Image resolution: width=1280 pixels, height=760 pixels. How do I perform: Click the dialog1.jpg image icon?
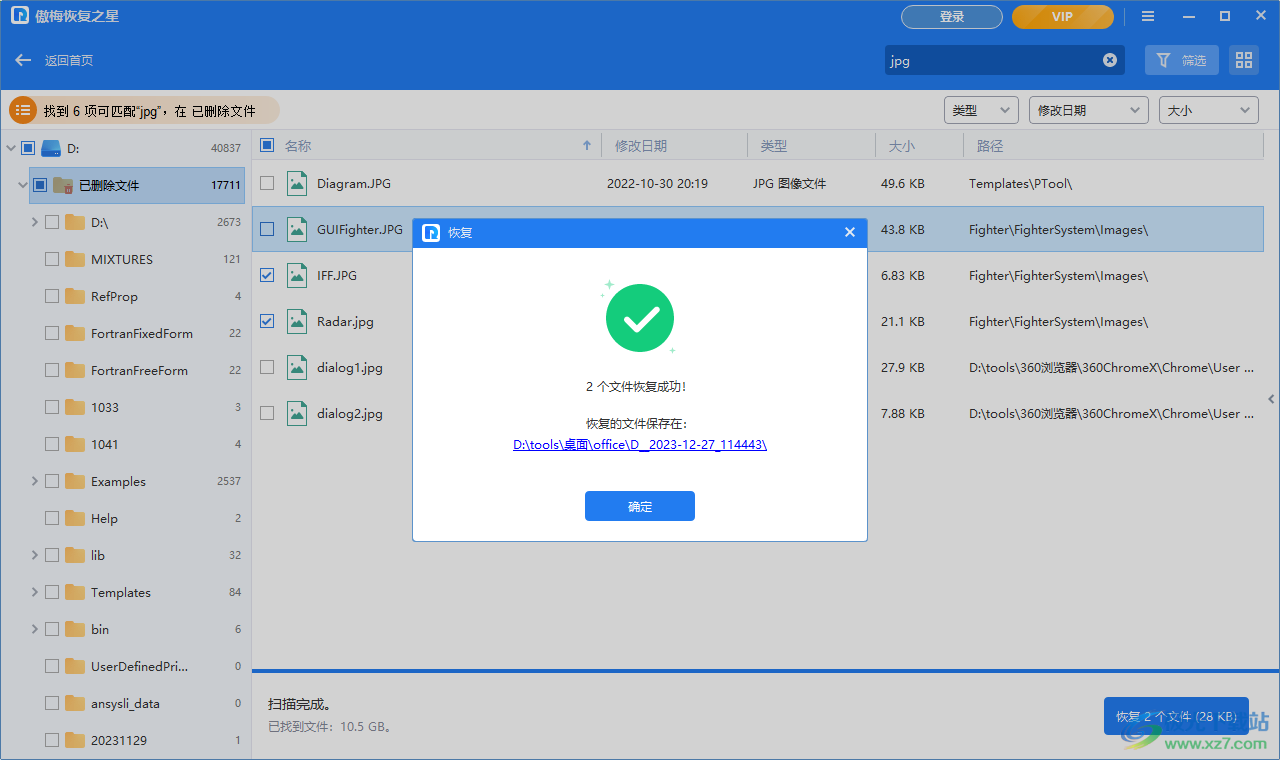(x=297, y=367)
